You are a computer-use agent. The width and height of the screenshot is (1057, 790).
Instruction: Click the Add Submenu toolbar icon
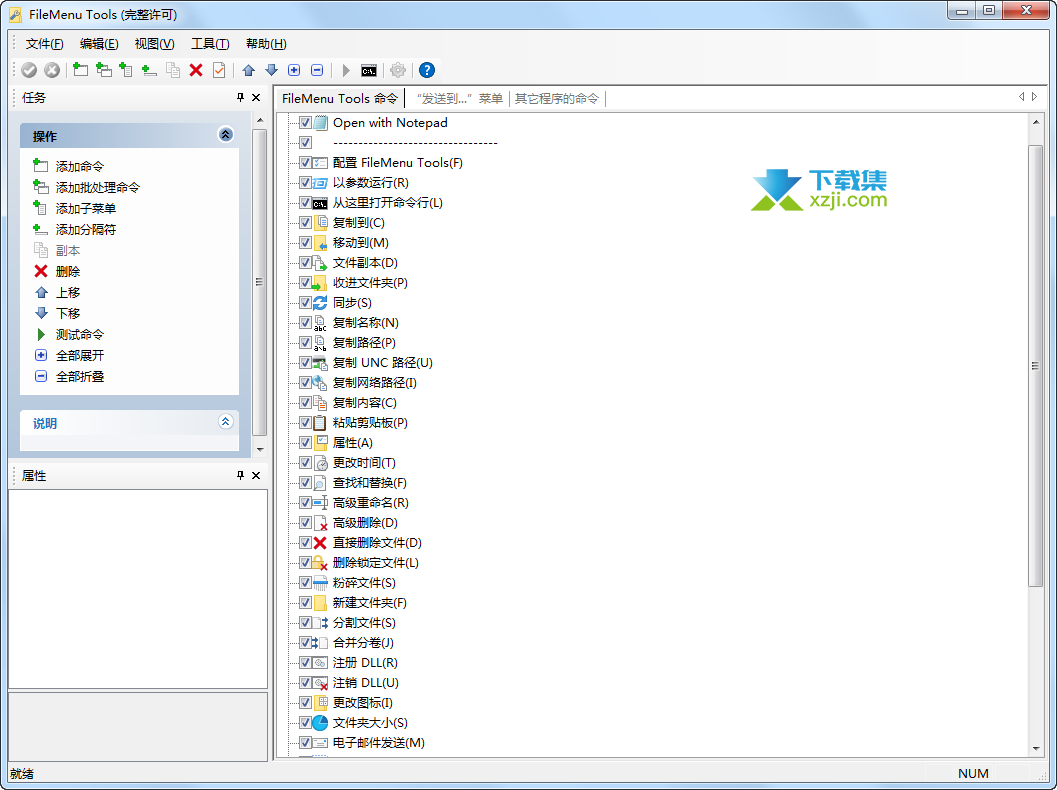(x=126, y=70)
